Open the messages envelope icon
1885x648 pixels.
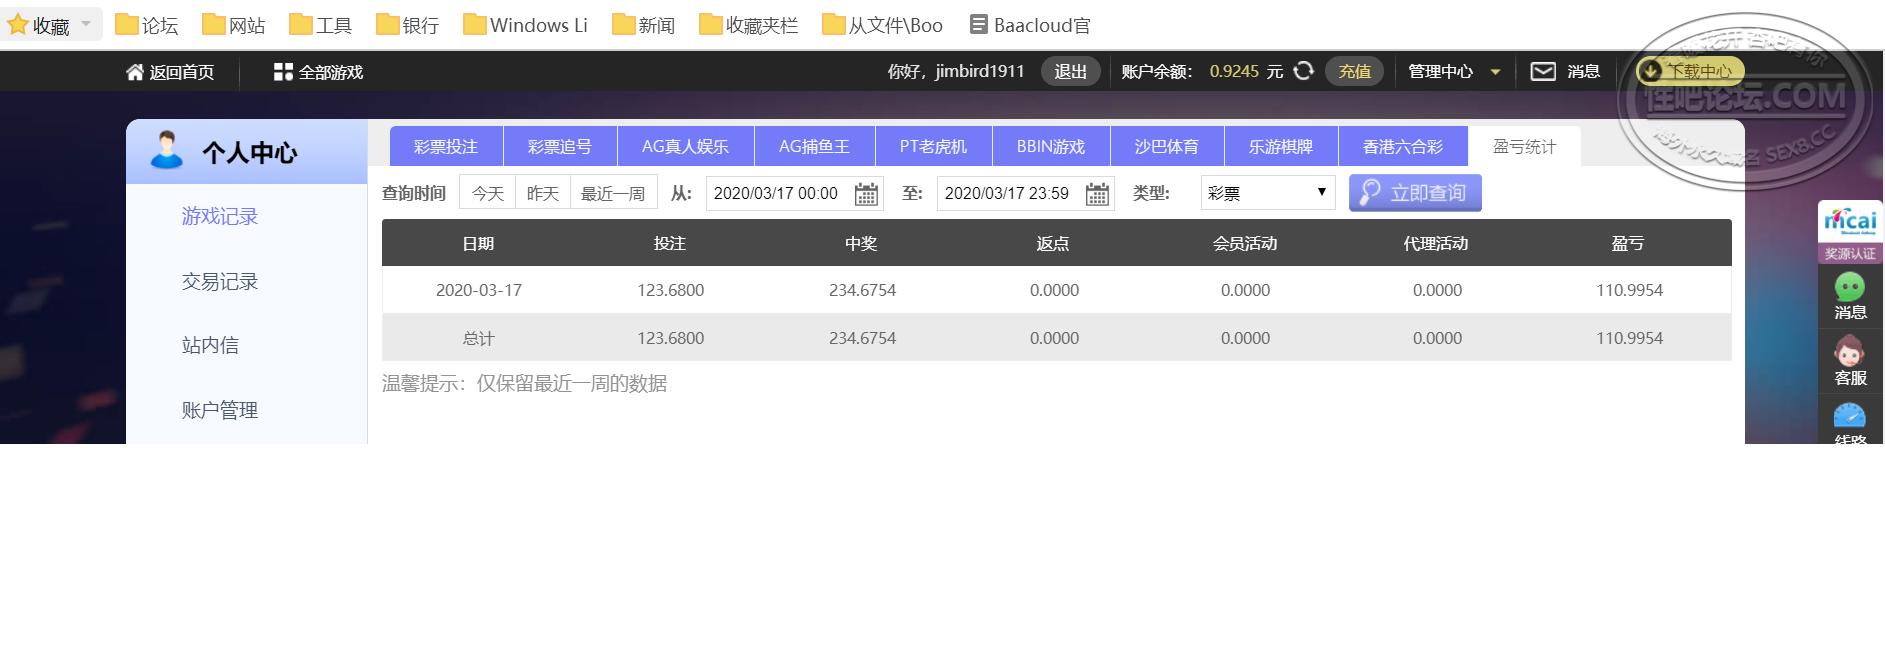(1543, 71)
